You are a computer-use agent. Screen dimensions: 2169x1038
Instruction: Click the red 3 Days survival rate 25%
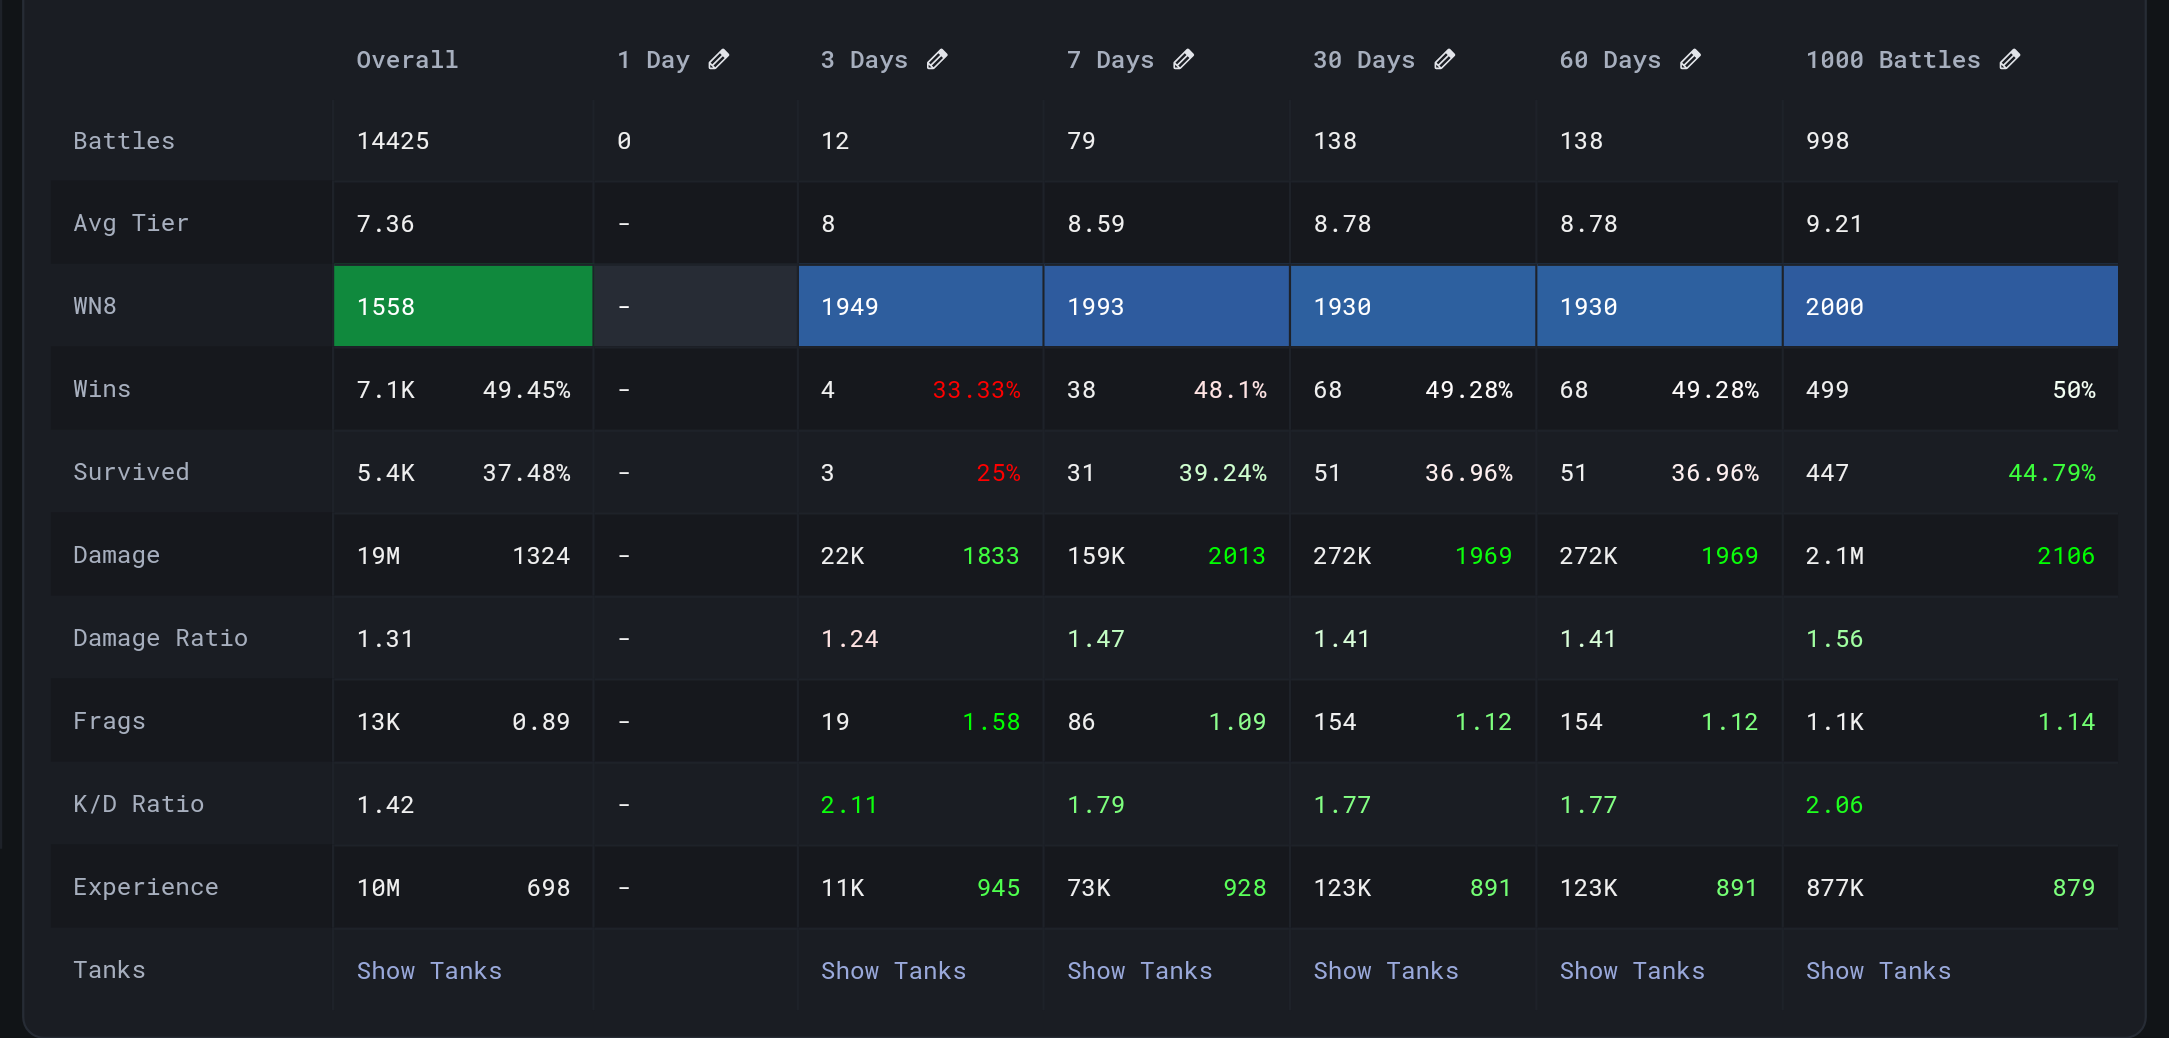pos(998,473)
